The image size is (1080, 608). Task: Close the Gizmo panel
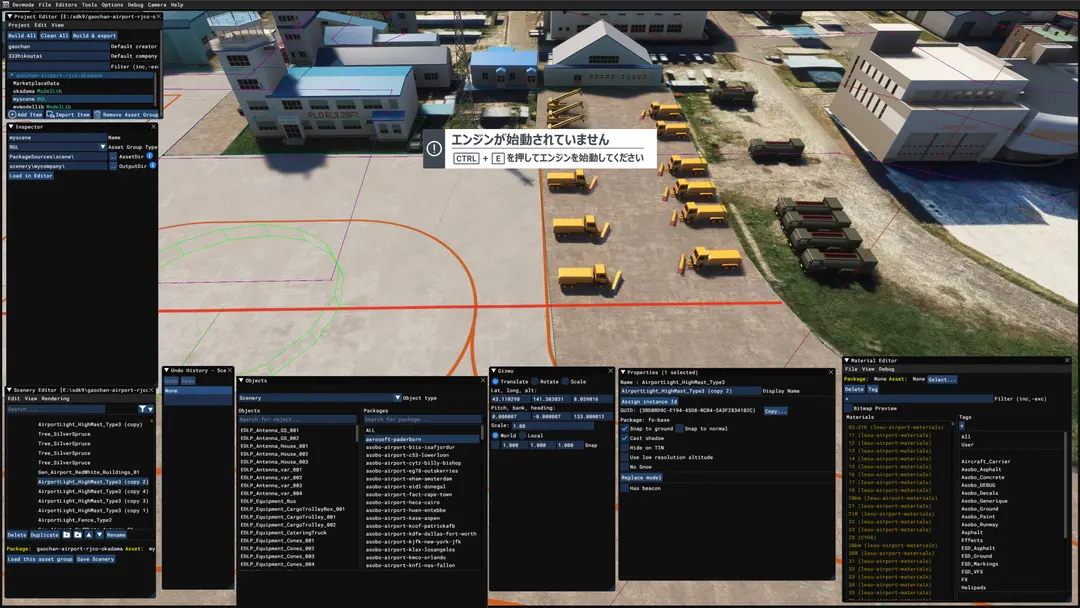610,371
